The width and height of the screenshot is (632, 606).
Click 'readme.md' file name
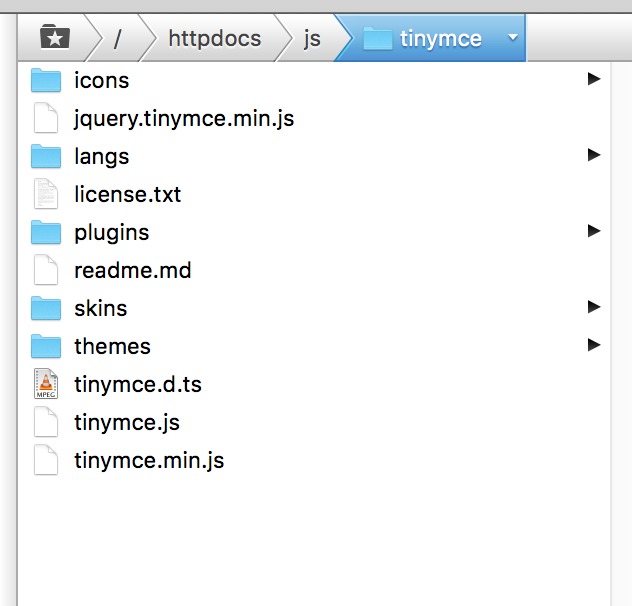pos(133,270)
